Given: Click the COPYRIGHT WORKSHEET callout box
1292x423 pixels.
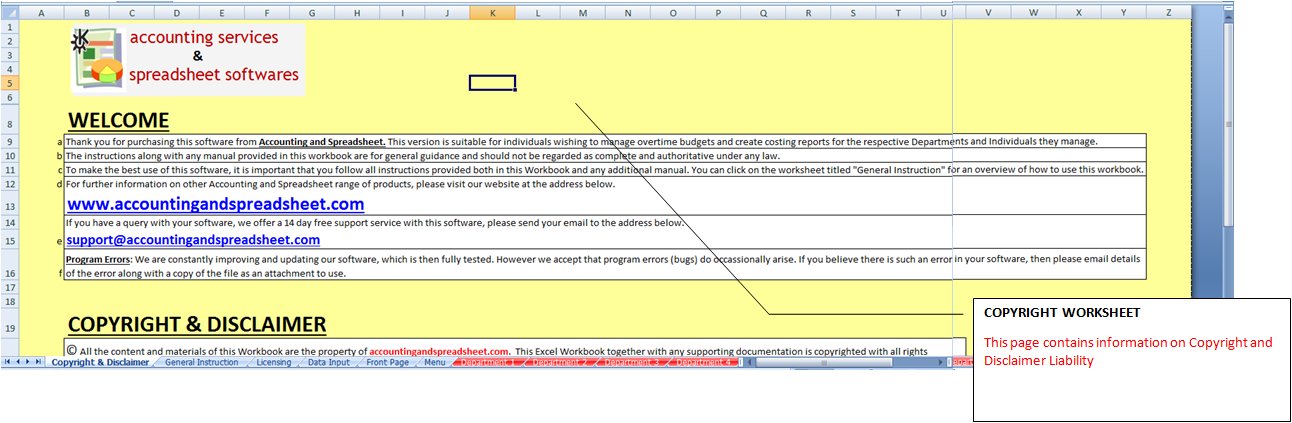Looking at the screenshot, I should point(1130,358).
